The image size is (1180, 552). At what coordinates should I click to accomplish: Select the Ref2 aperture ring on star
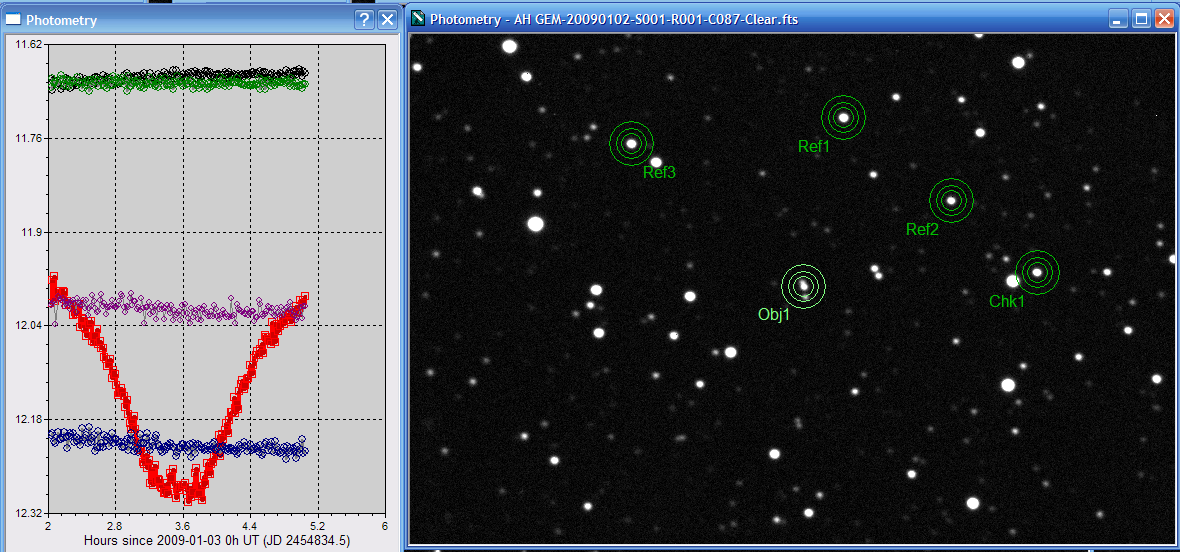(951, 200)
